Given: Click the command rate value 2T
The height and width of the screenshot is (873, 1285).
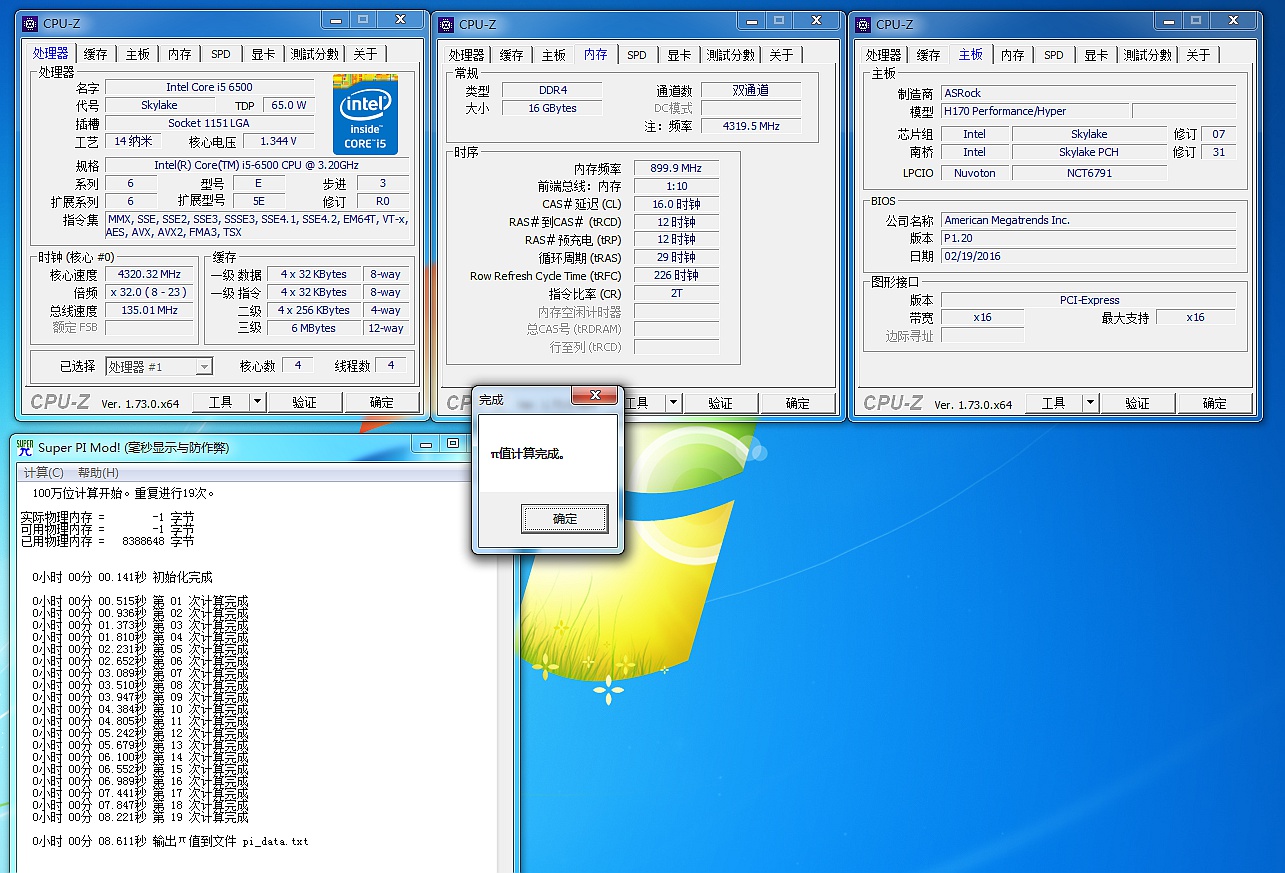Looking at the screenshot, I should (x=676, y=294).
